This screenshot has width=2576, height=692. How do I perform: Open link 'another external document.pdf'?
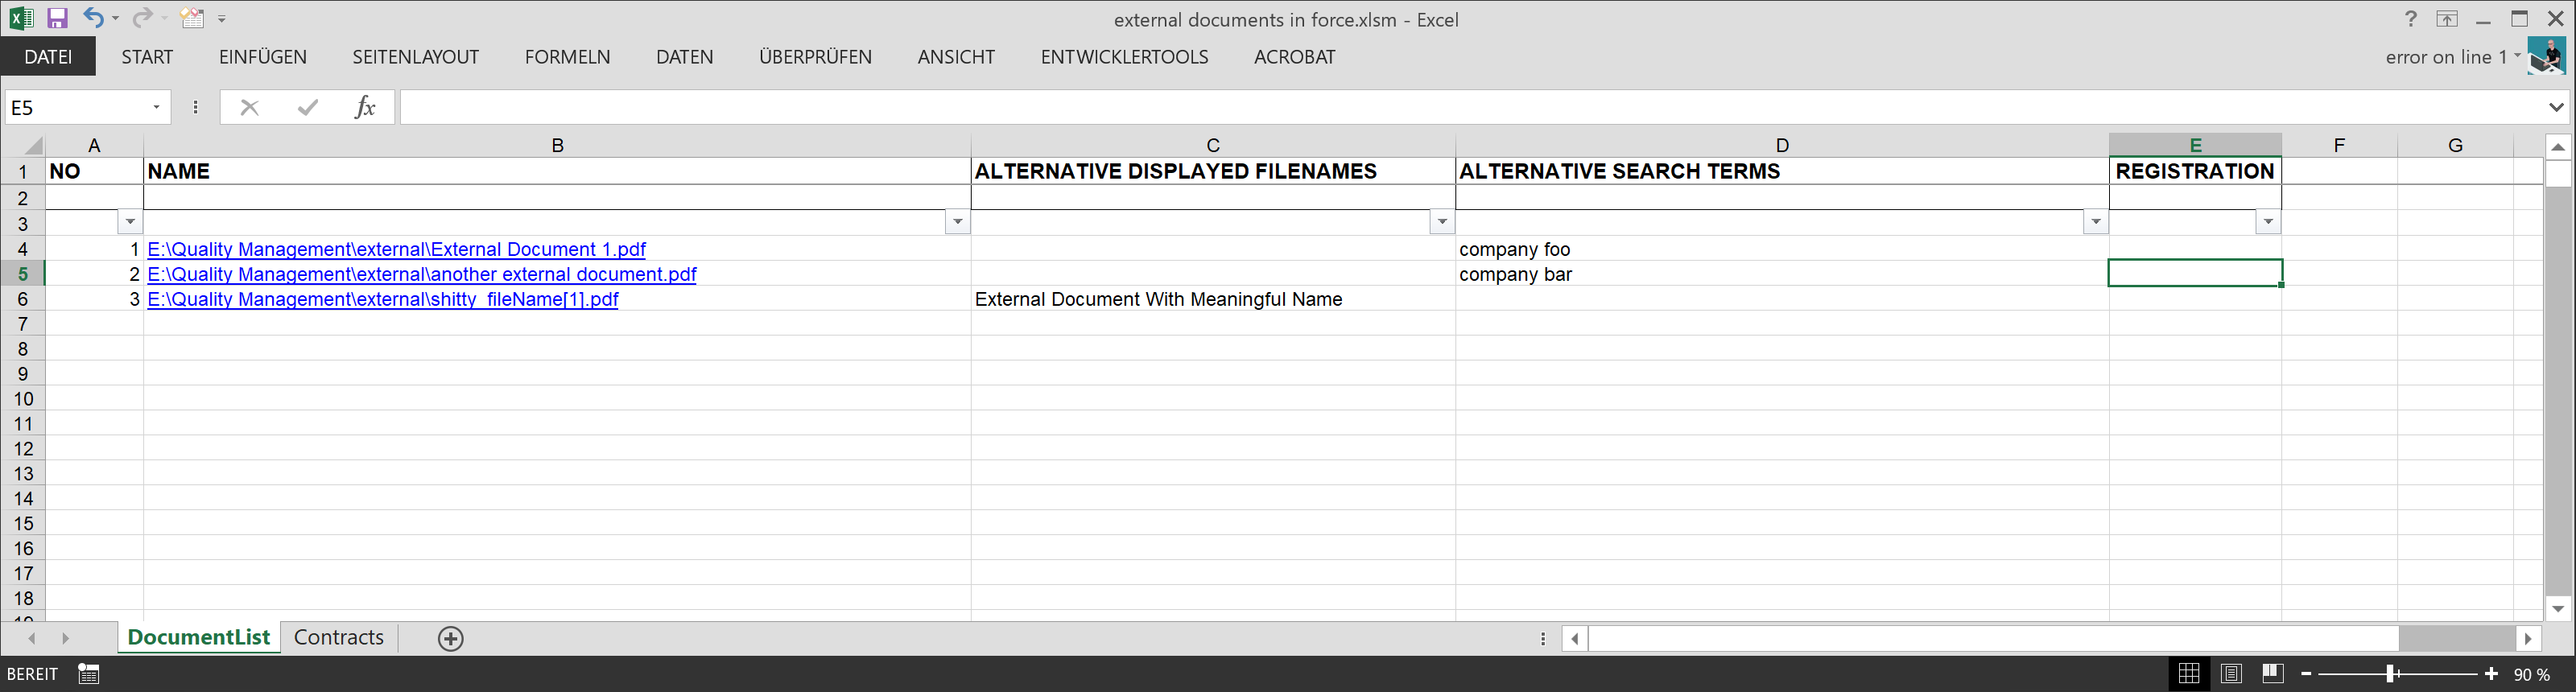point(421,274)
